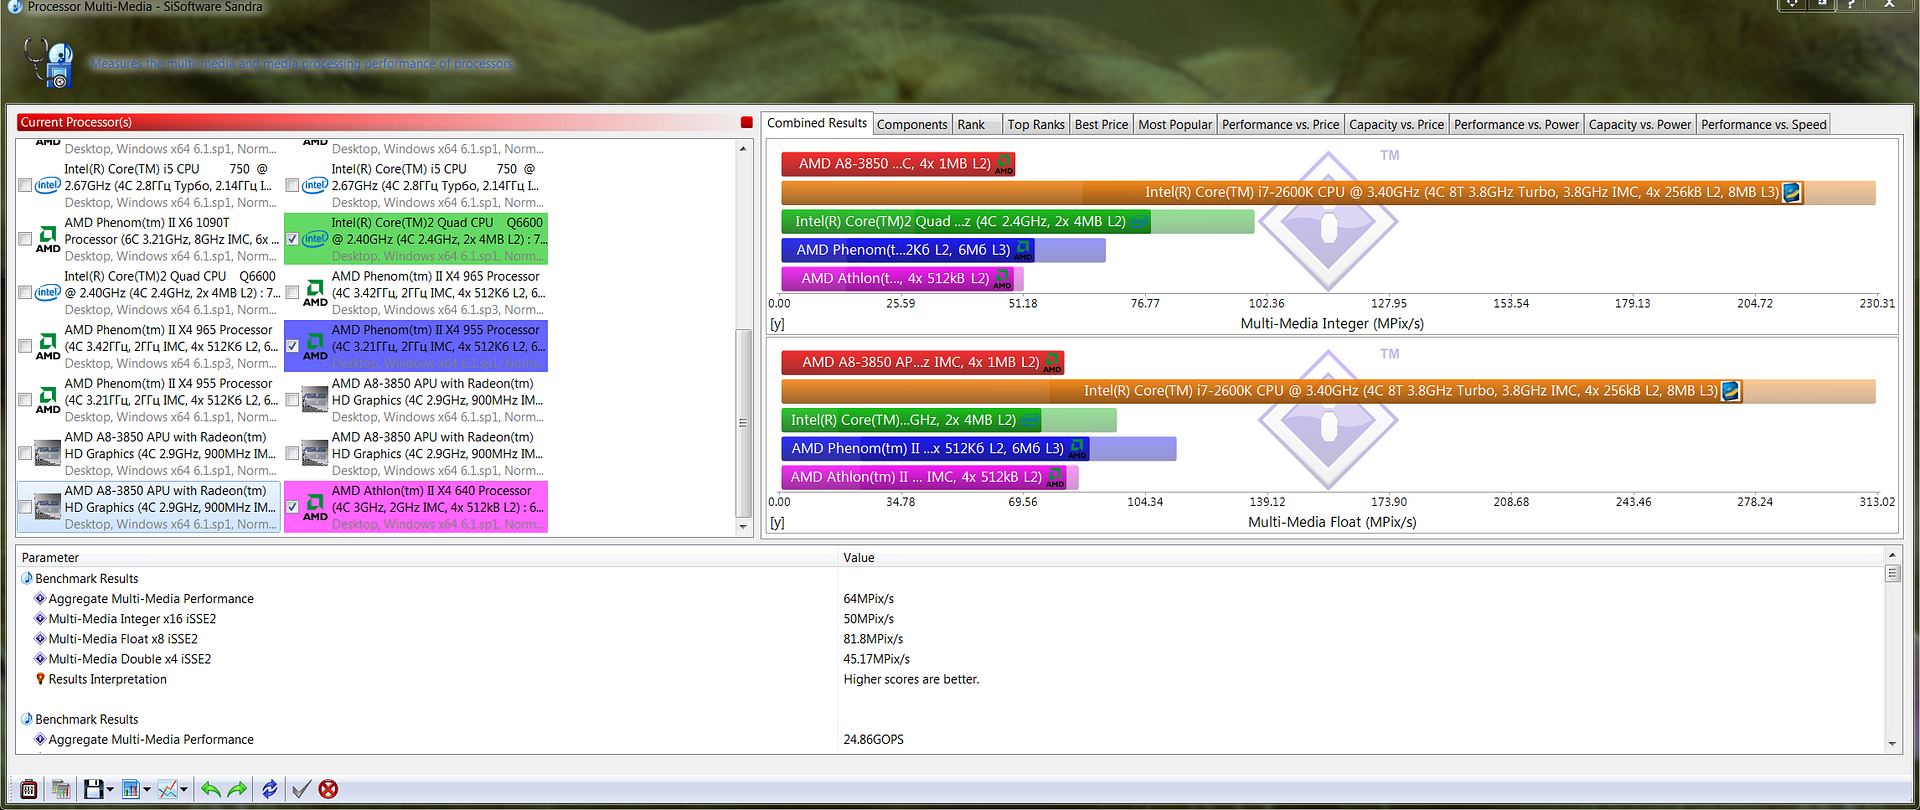
Task: Click the red square in Current Processor(s) header
Action: (x=746, y=122)
